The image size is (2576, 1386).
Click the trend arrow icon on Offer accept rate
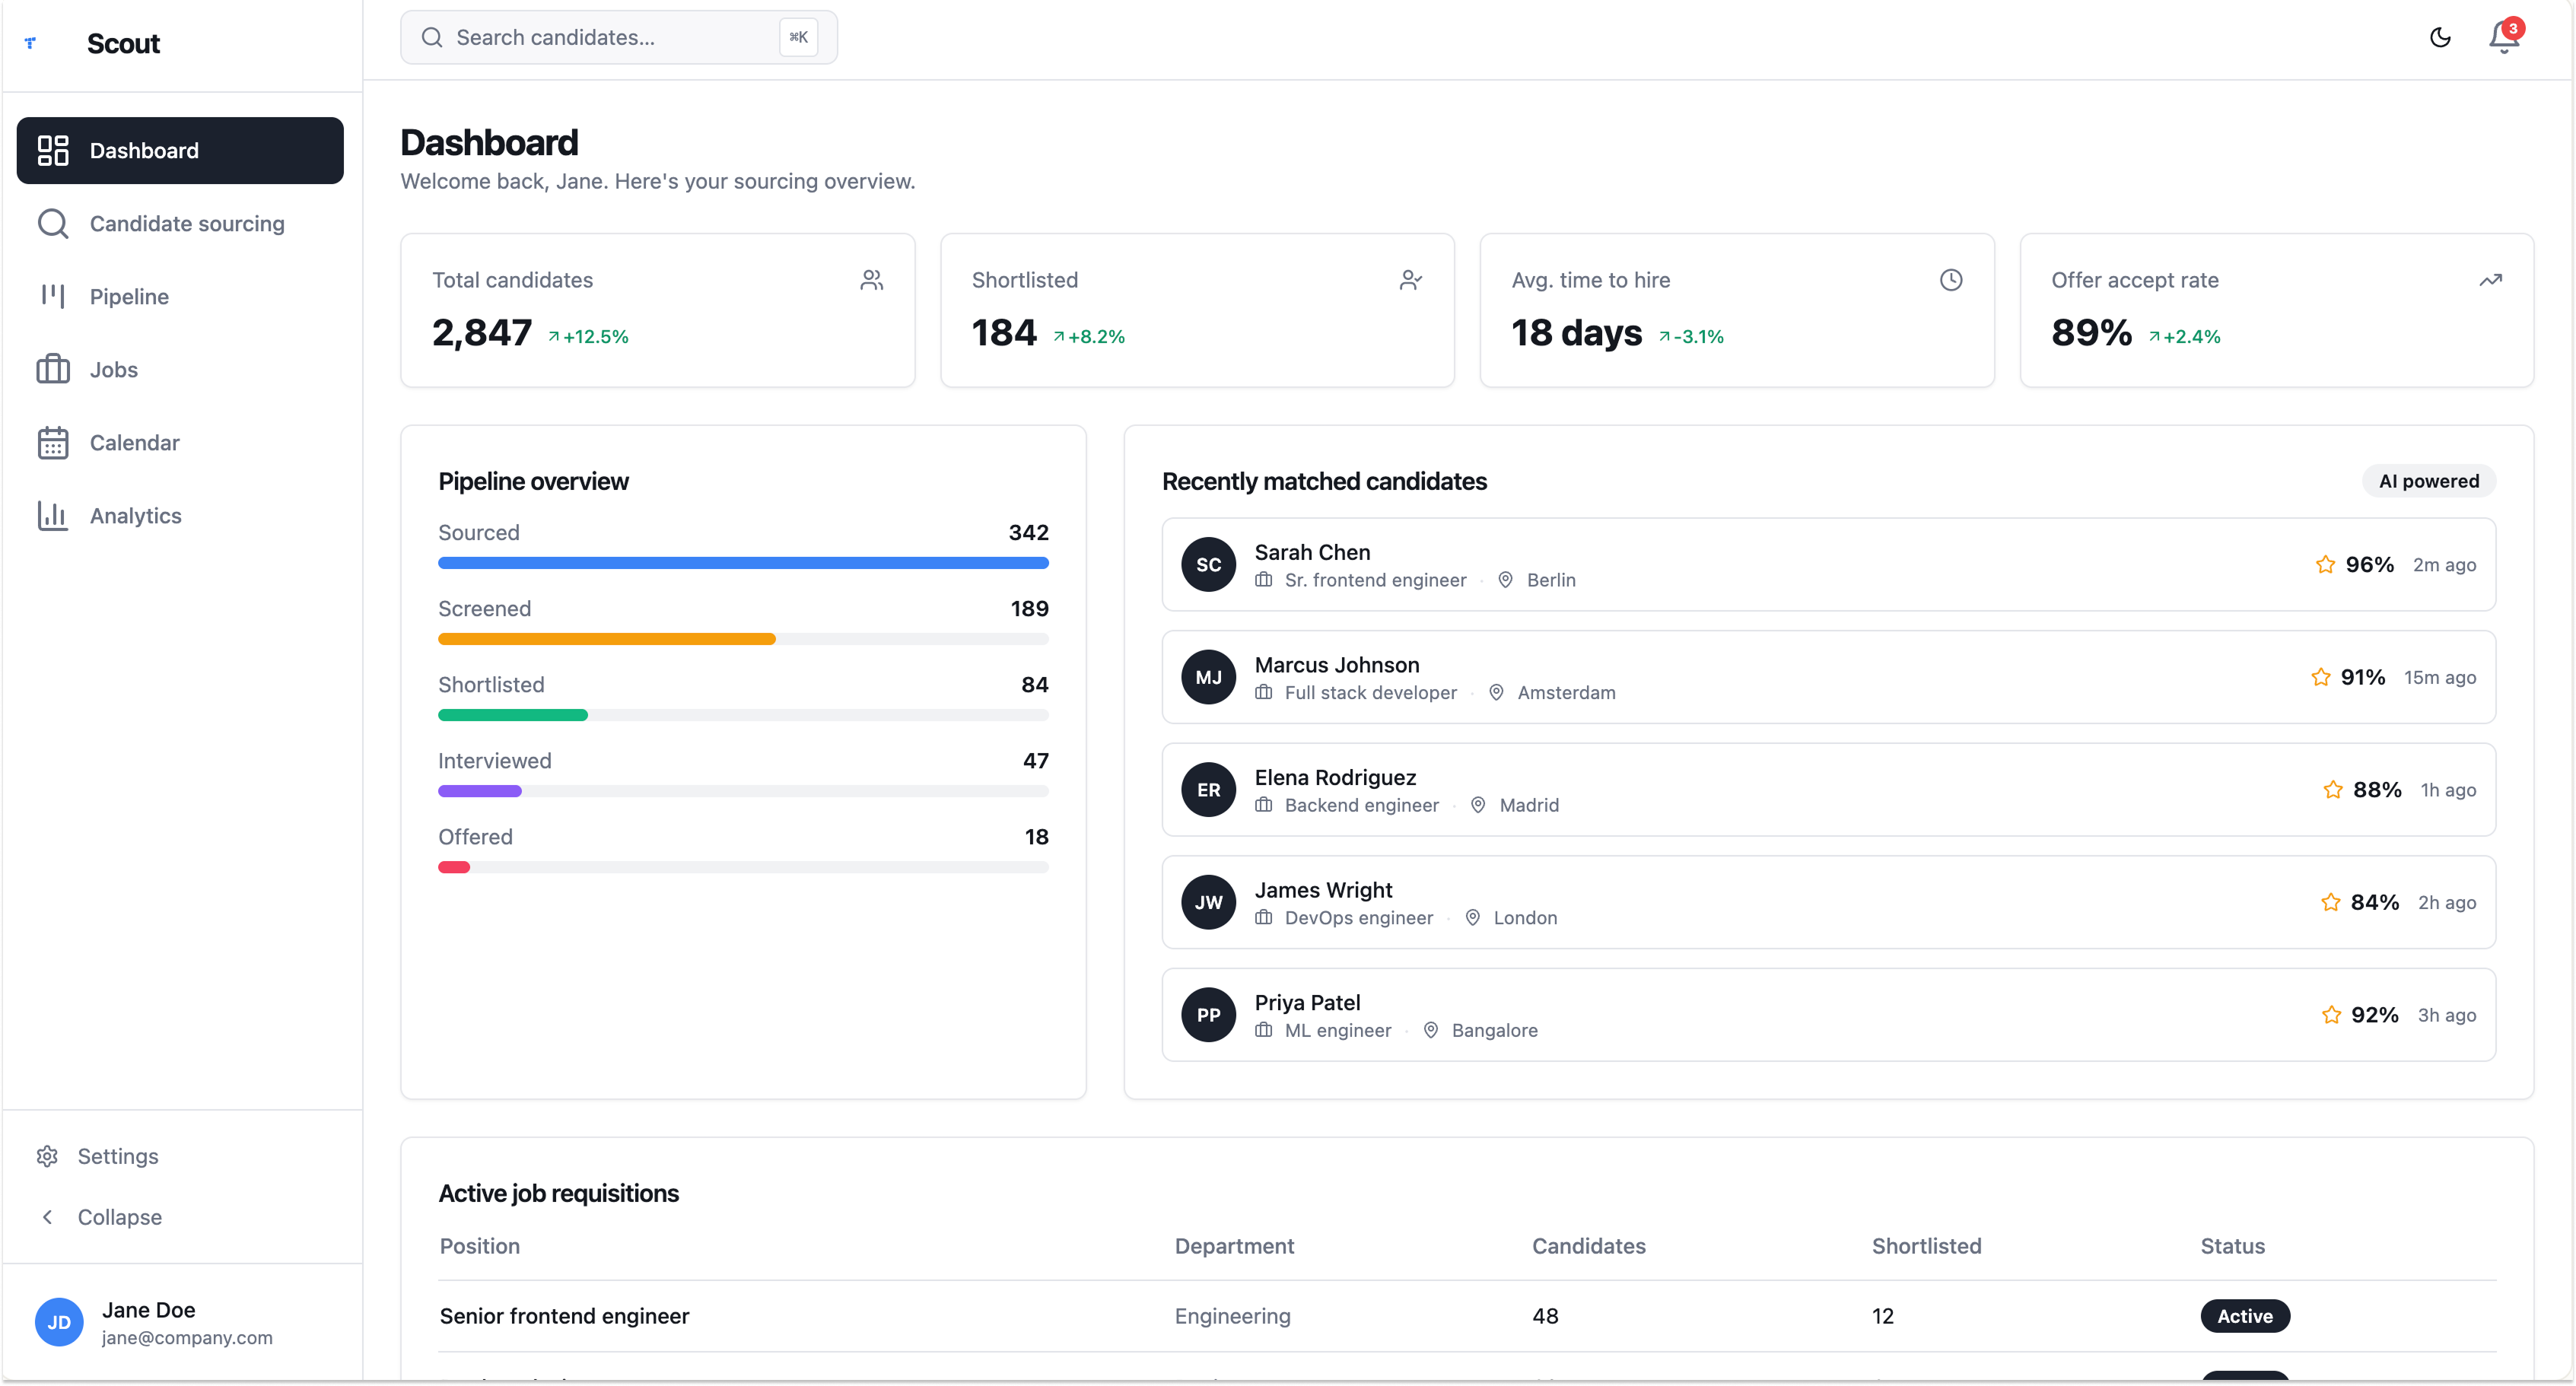(2490, 280)
